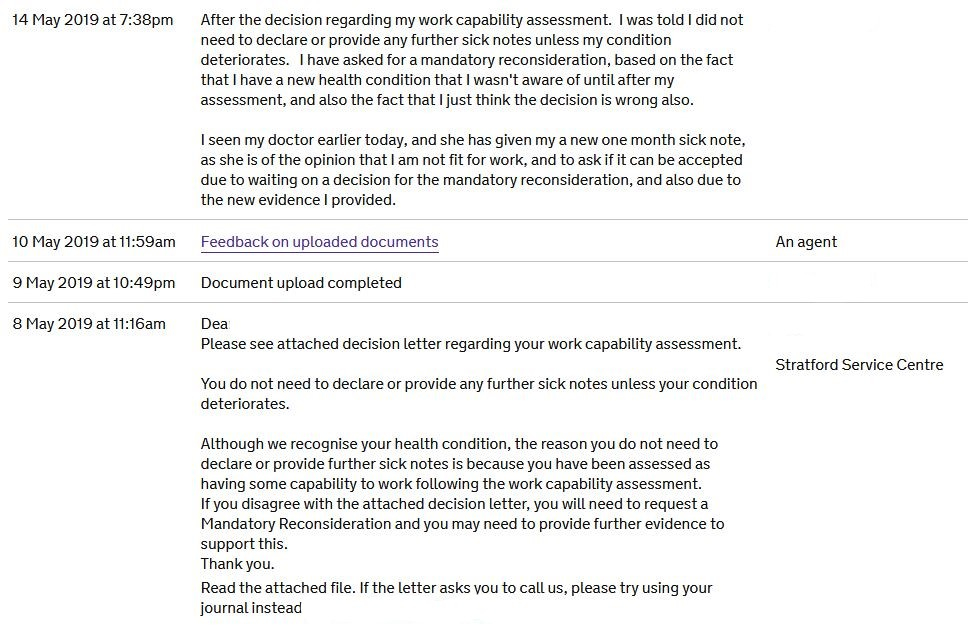
Task: Click the line starting If you disagree
Action: [454, 504]
